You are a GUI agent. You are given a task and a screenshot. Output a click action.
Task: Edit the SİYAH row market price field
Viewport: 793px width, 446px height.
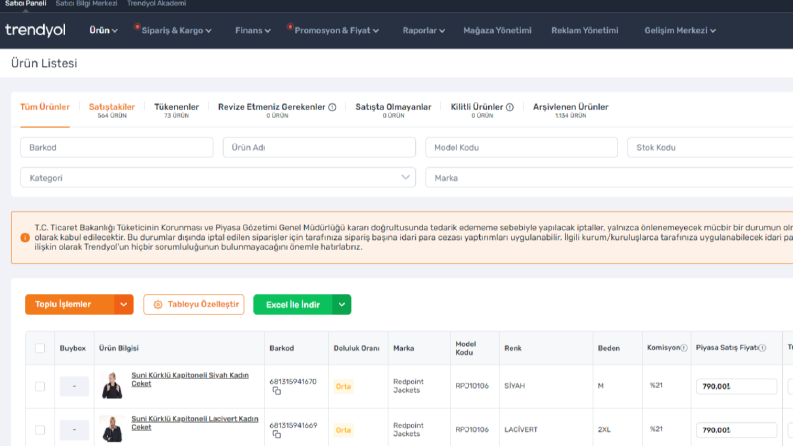(x=736, y=386)
